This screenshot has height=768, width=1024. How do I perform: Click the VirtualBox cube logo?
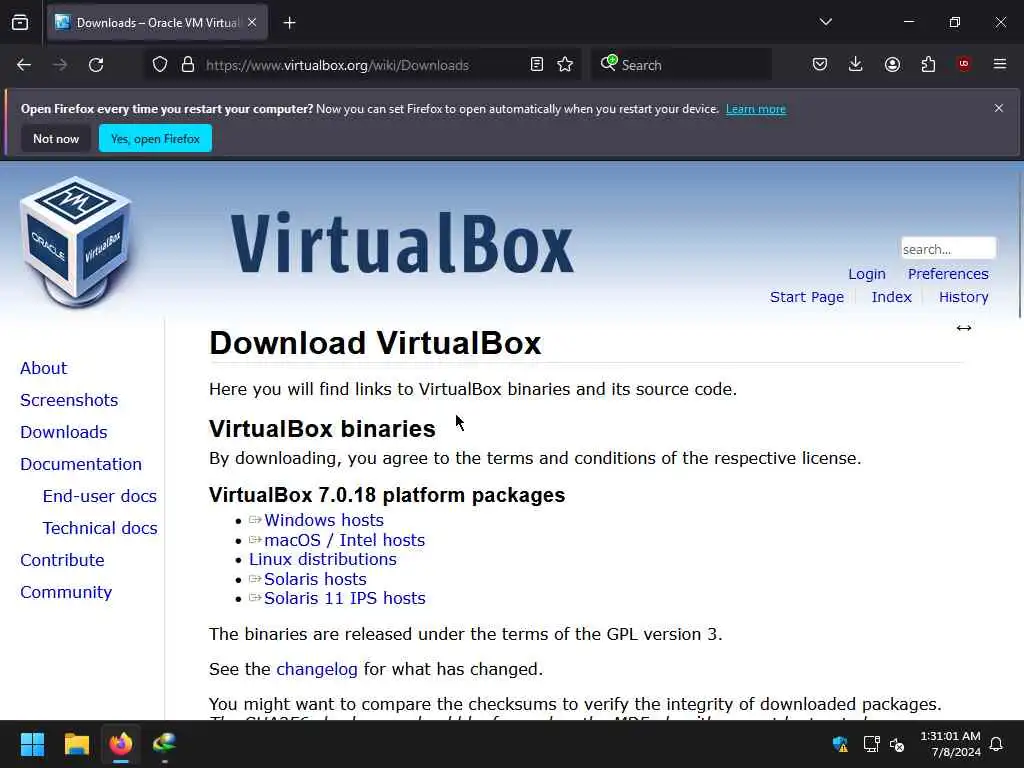76,241
